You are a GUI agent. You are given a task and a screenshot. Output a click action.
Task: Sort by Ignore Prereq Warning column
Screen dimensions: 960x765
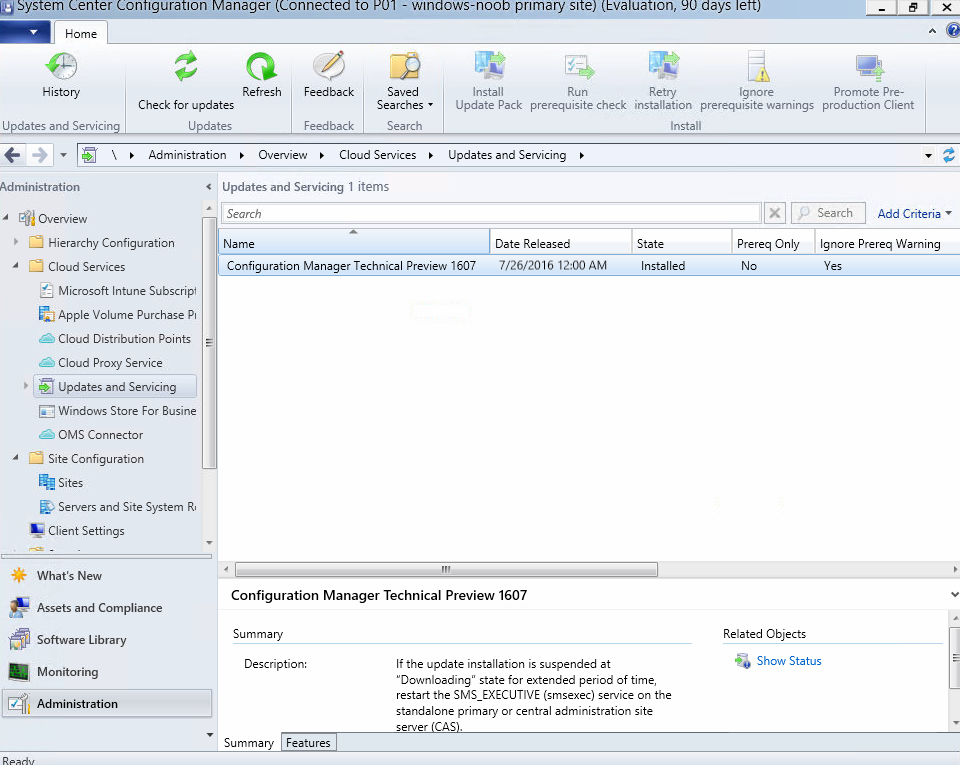[x=887, y=243]
